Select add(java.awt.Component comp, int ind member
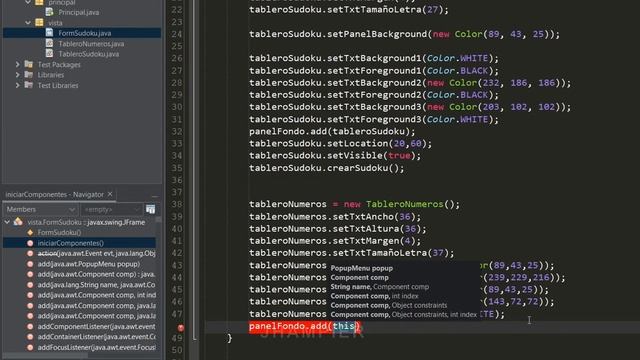This screenshot has width=640, height=360. (x=96, y=295)
